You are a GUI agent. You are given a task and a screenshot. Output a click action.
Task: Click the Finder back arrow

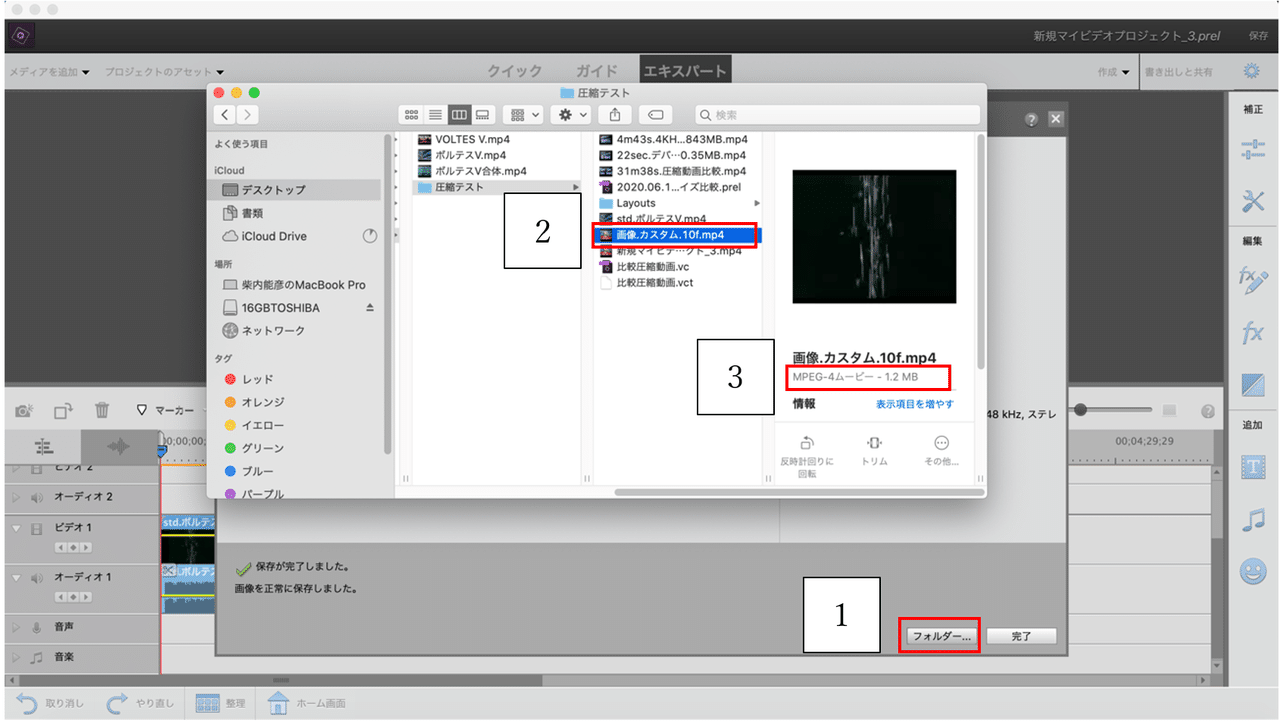pos(227,115)
